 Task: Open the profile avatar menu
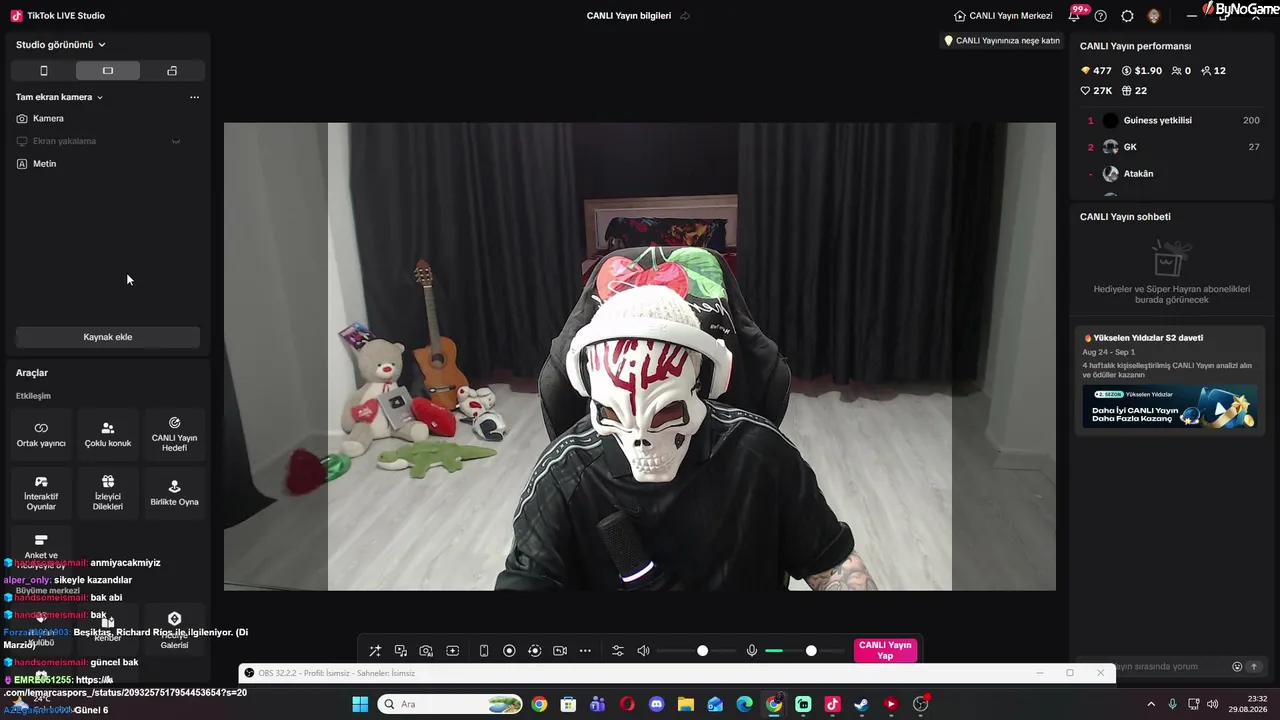click(x=1154, y=16)
